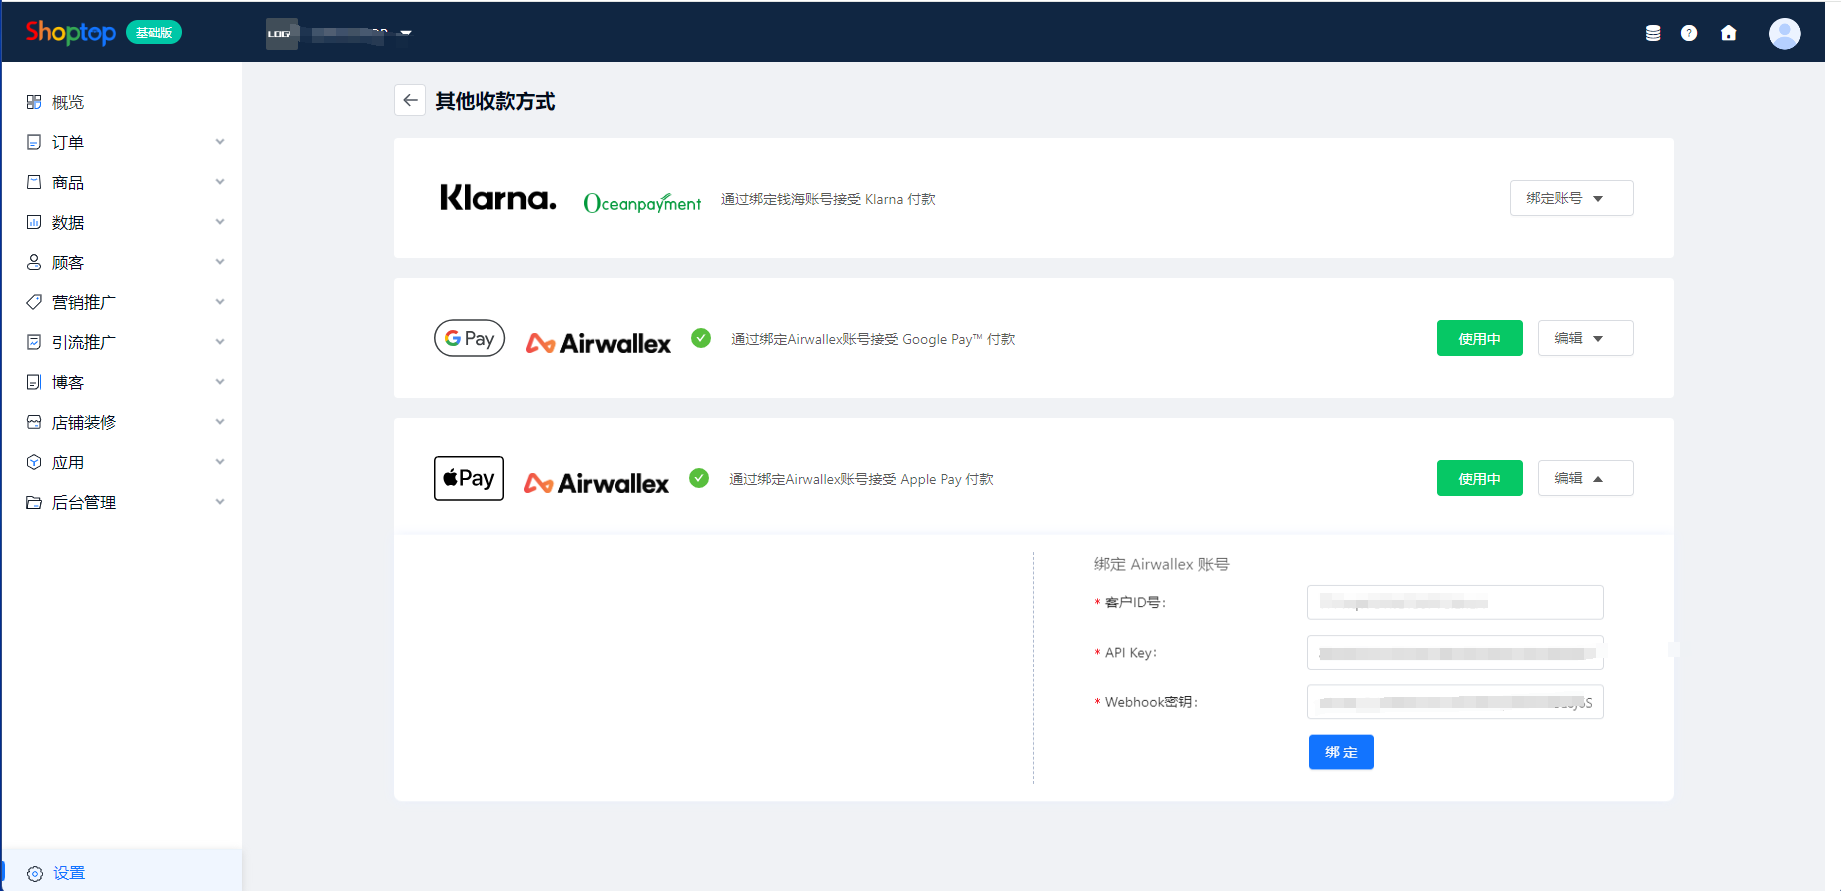
Task: Click the 数据 data icon
Action: [34, 222]
